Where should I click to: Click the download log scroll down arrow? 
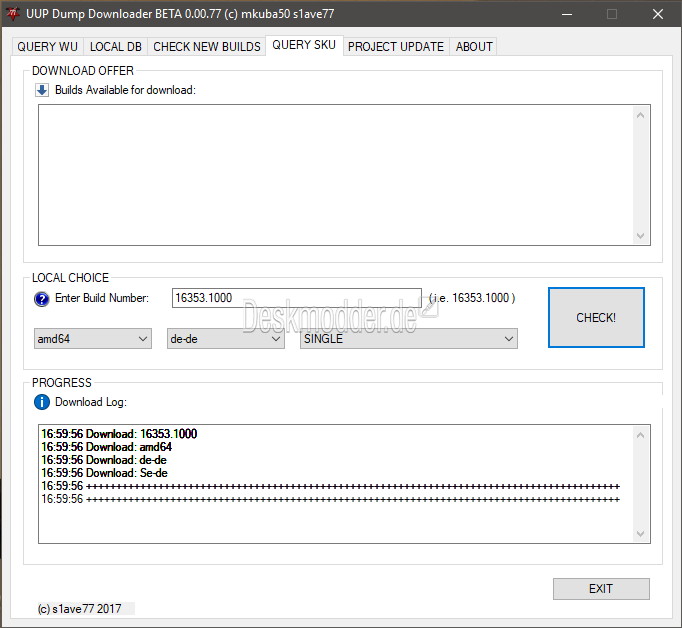coord(640,533)
